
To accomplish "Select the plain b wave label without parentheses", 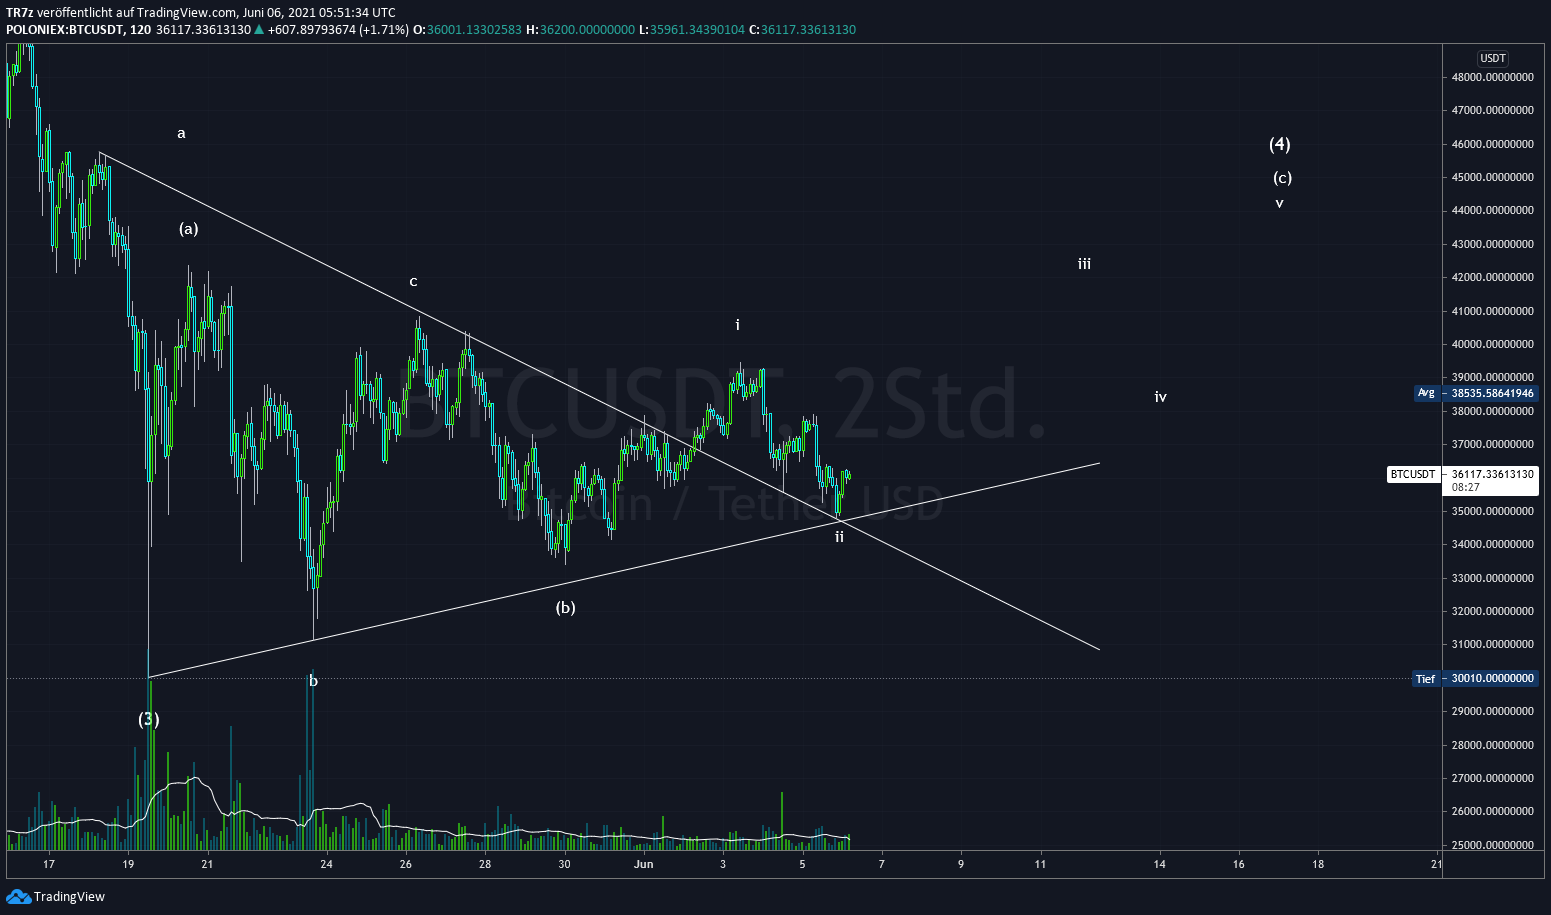I will coord(313,681).
